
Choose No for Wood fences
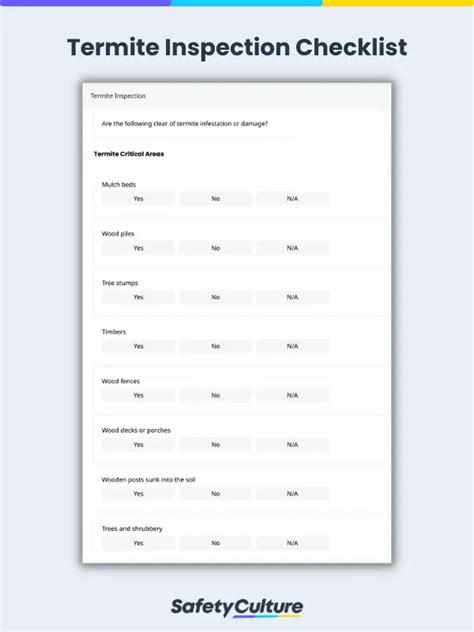(x=216, y=395)
